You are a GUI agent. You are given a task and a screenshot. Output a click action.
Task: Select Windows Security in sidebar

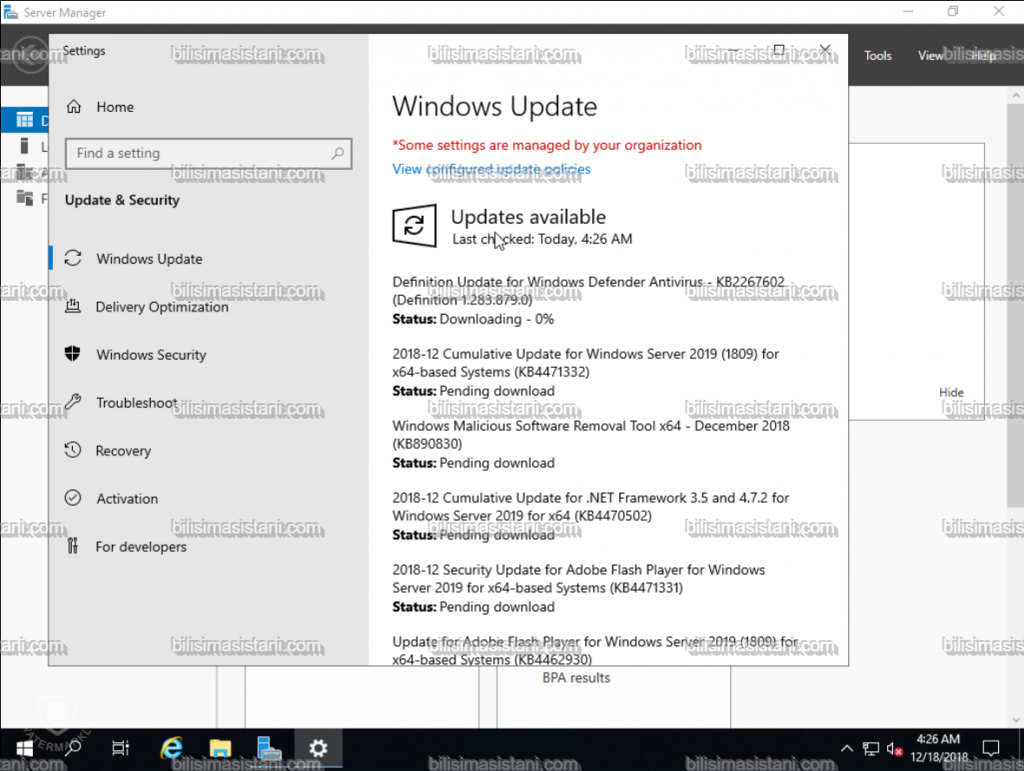point(152,354)
